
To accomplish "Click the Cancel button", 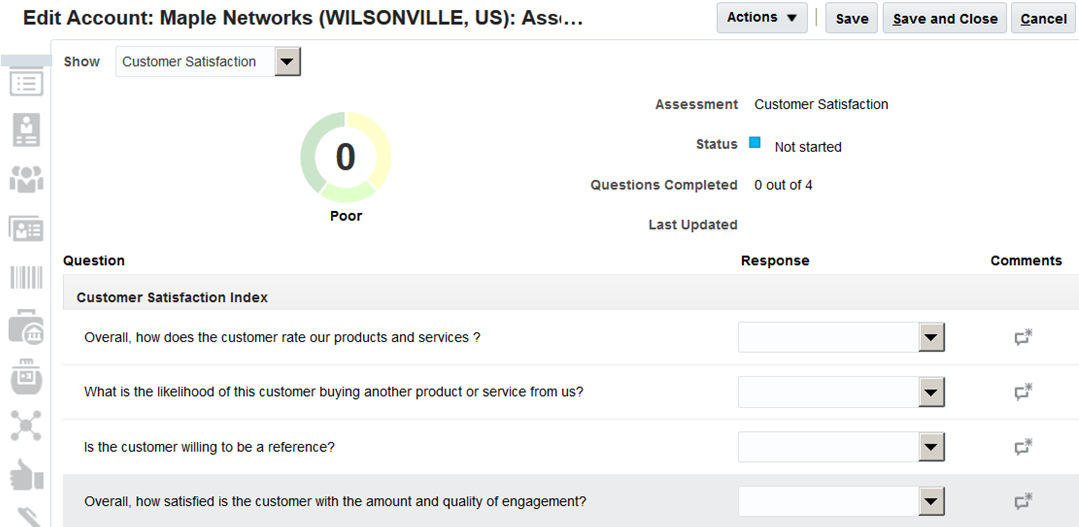I will (1044, 19).
